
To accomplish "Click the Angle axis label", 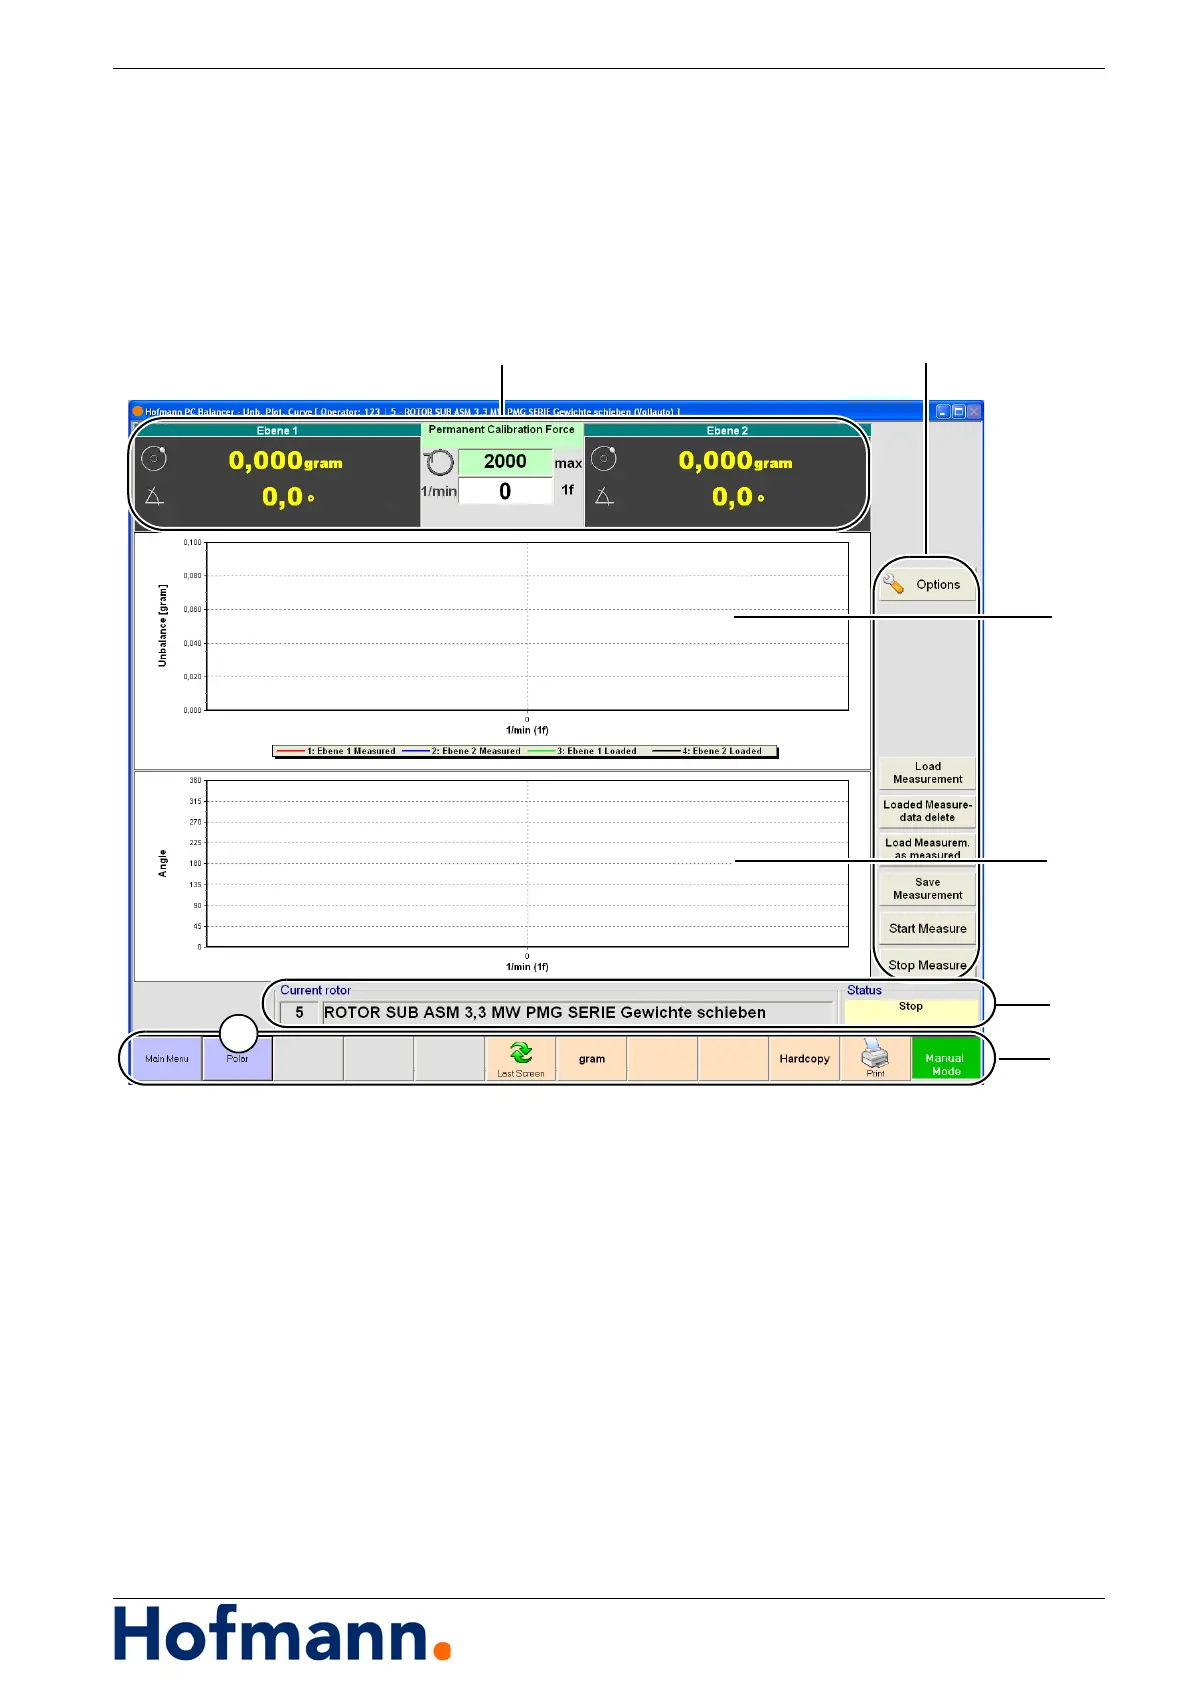I will coord(163,863).
